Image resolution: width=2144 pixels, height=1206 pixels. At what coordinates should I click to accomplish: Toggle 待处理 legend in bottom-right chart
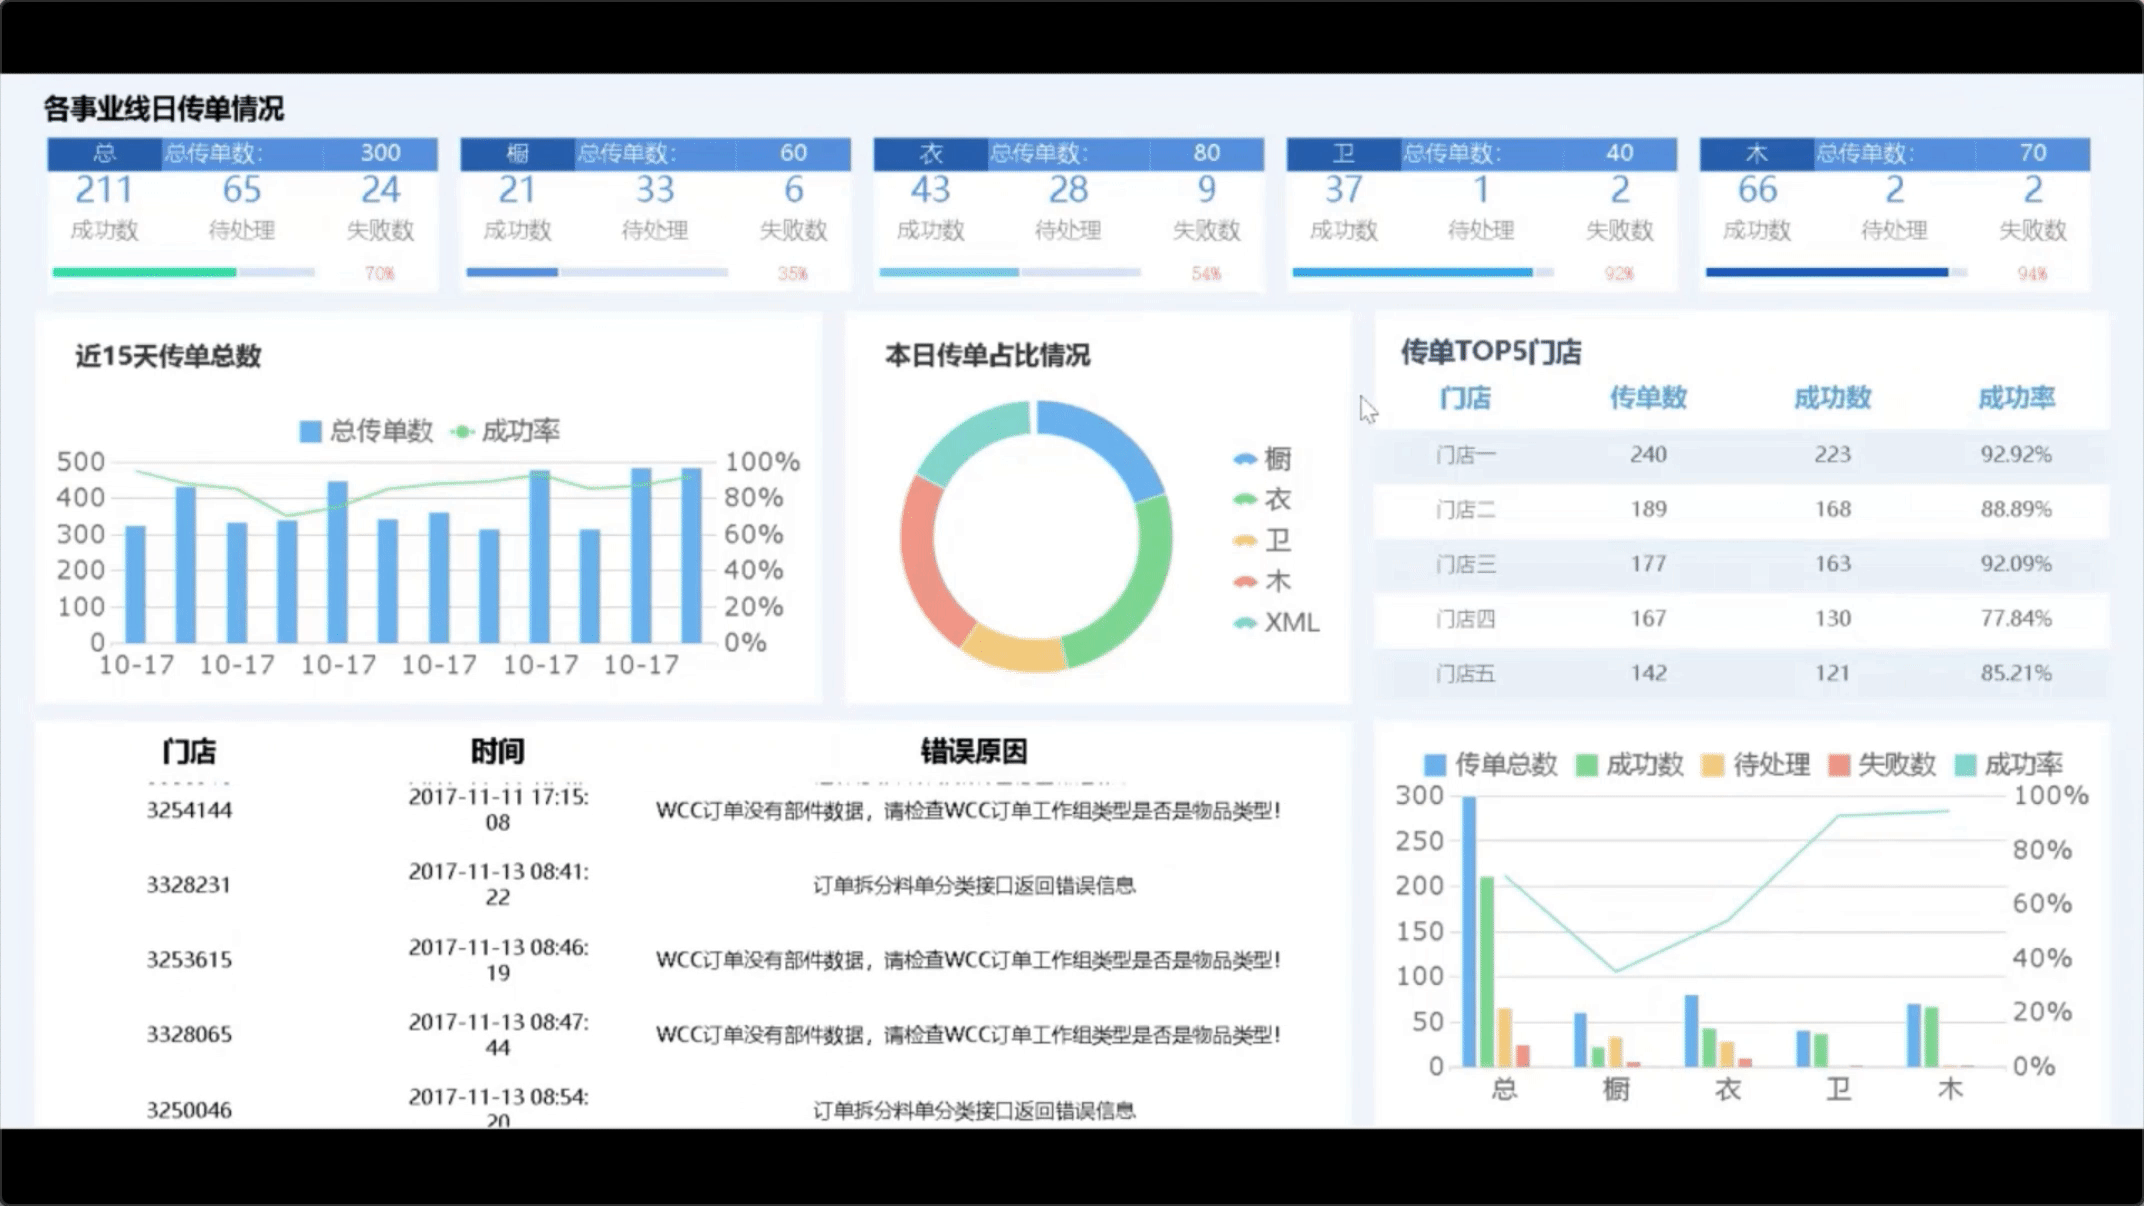tap(1756, 765)
